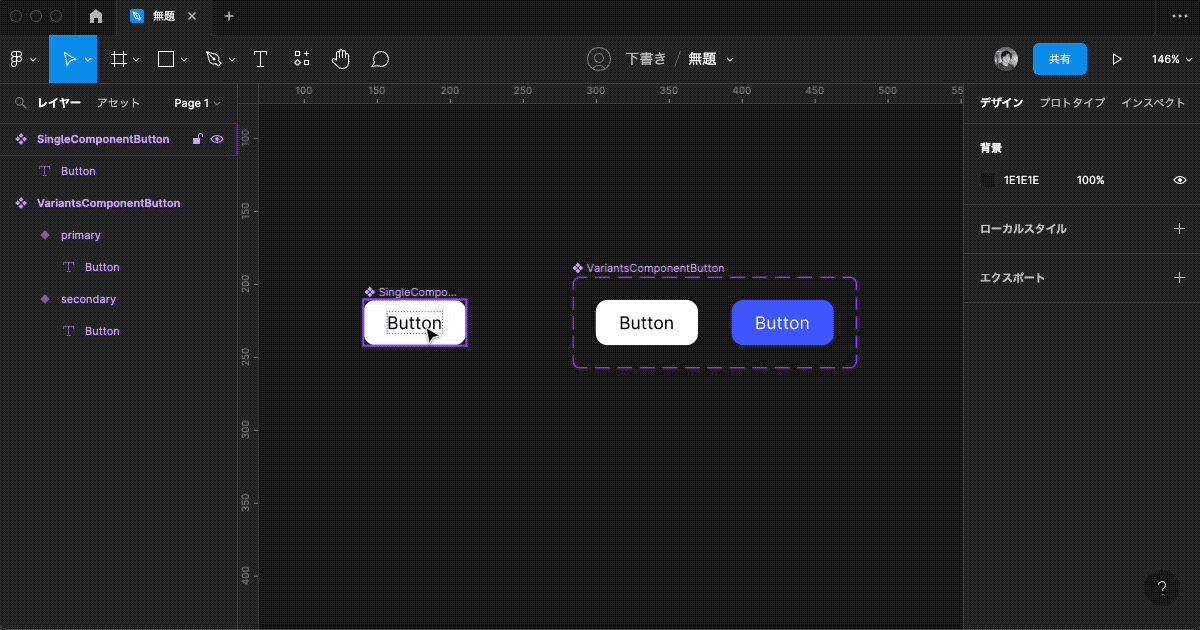Toggle lock on SingleComponentButton layer

[x=198, y=139]
